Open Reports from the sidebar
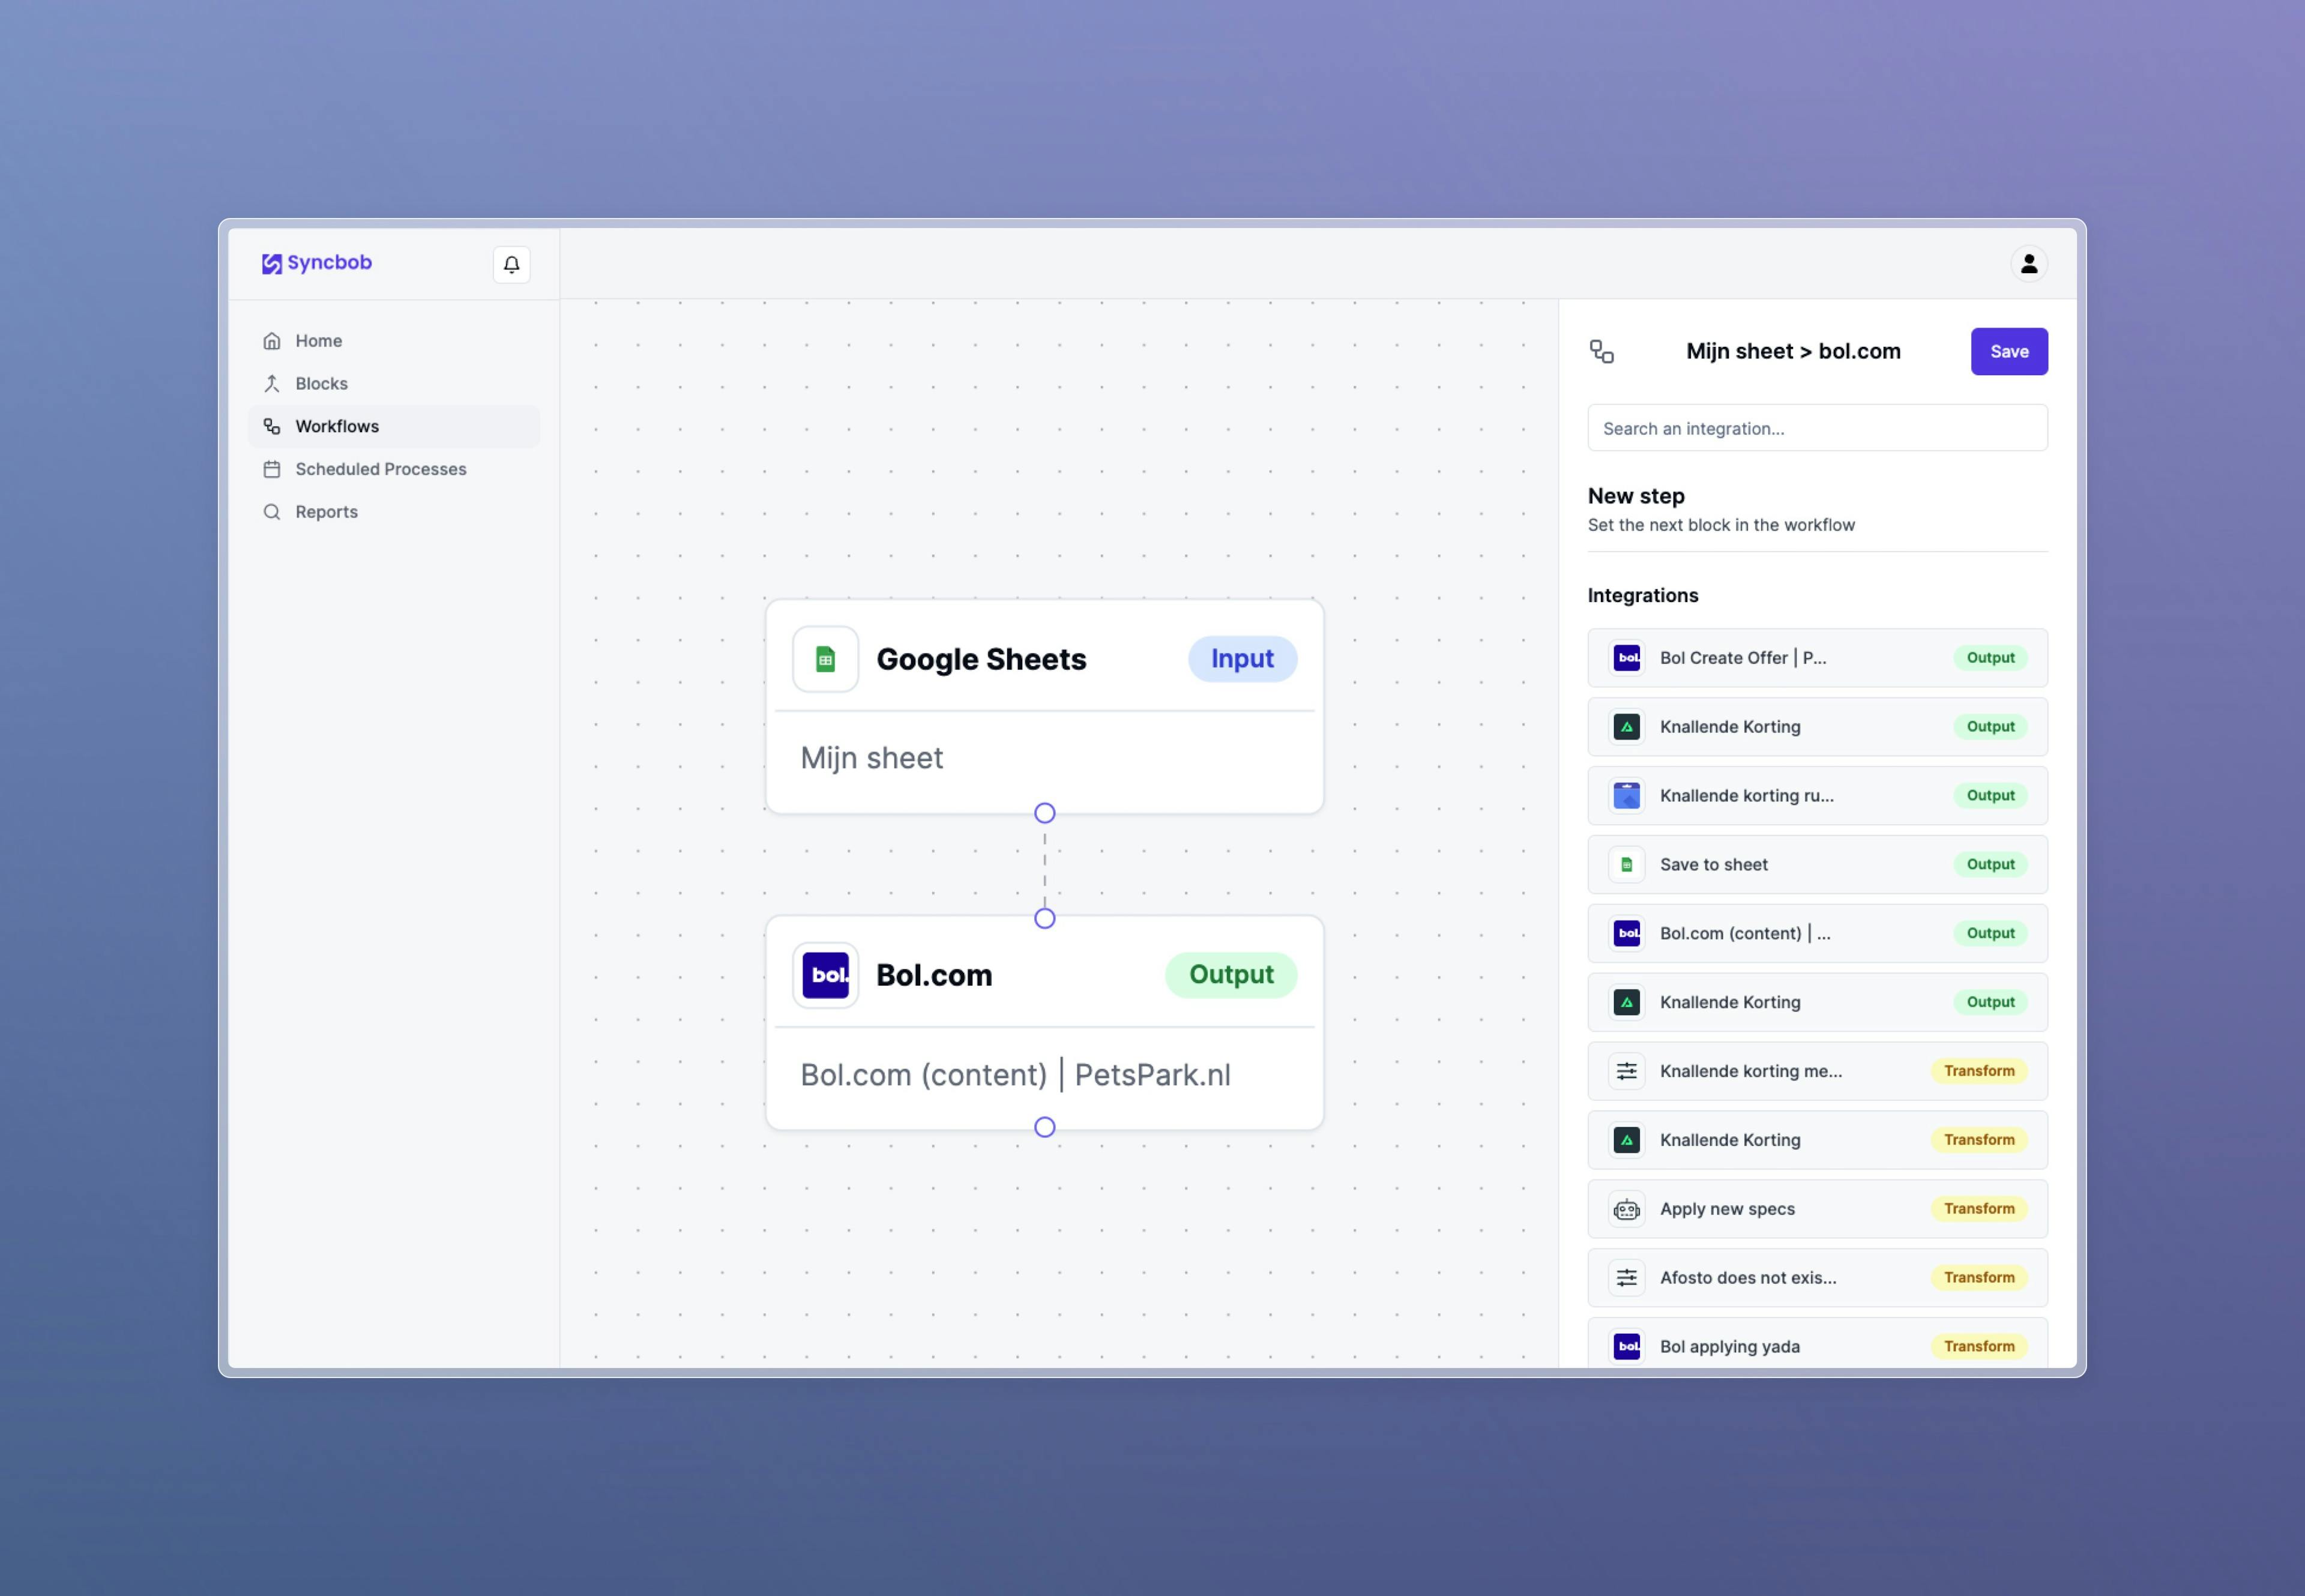2305x1596 pixels. tap(326, 512)
